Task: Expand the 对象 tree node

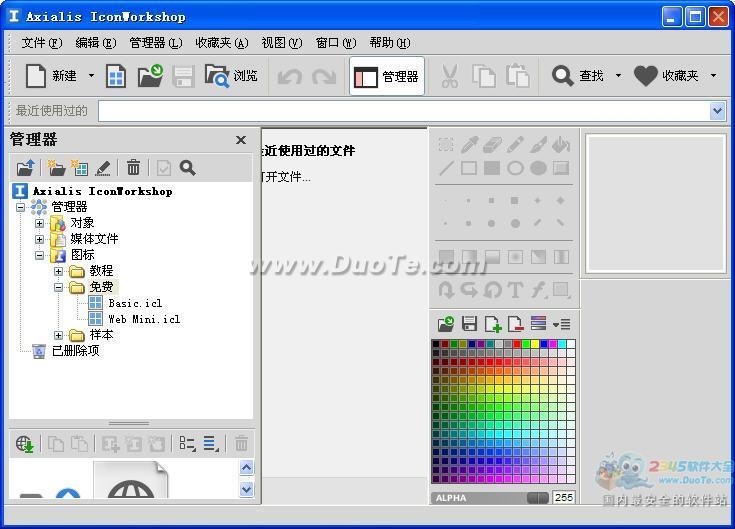Action: click(39, 224)
